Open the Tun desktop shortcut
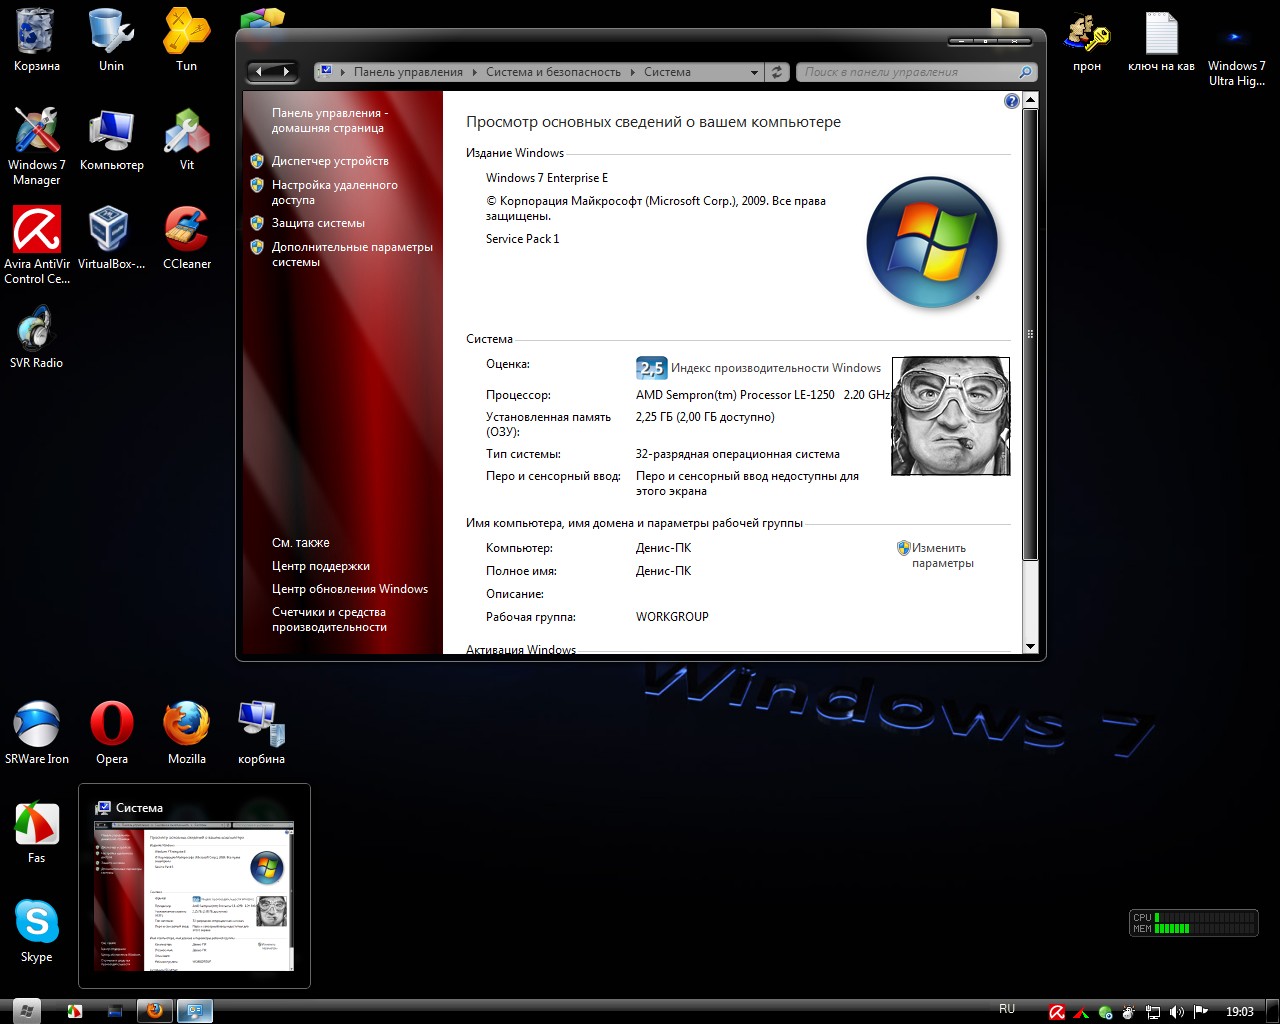The width and height of the screenshot is (1280, 1024). (x=186, y=40)
